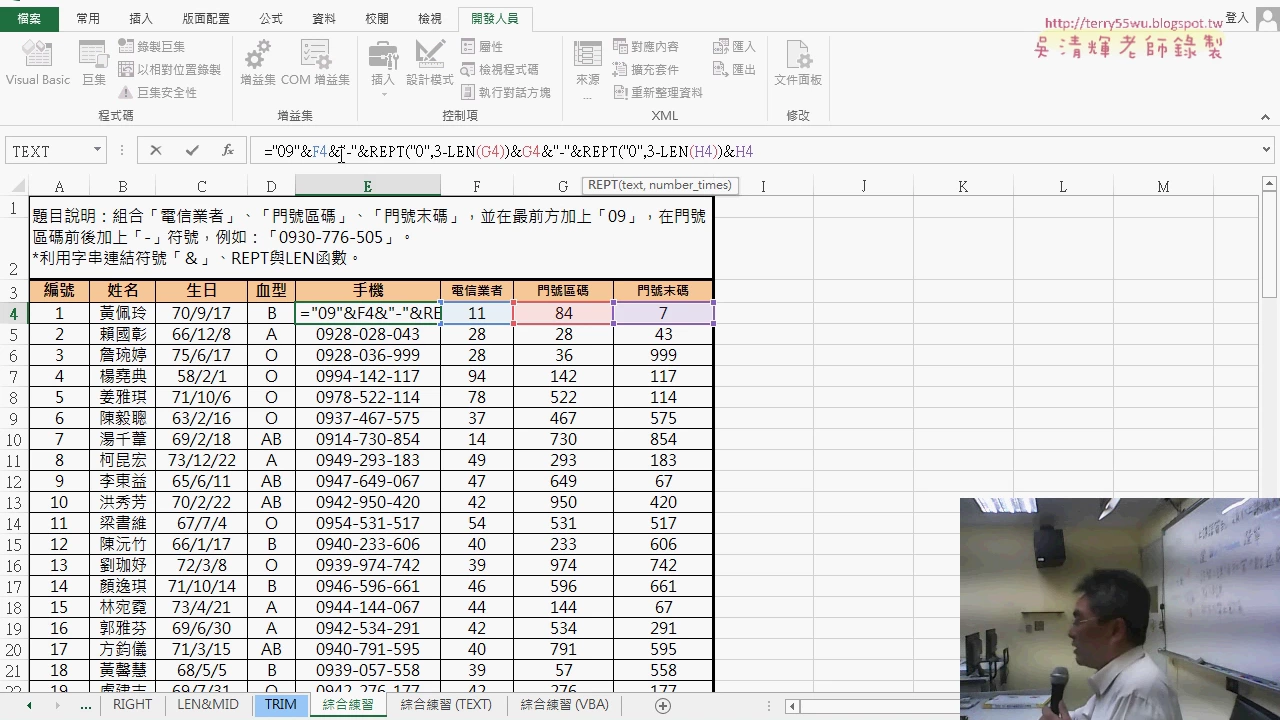Click cell with value 0928-028-043
The height and width of the screenshot is (720, 1280).
(x=368, y=334)
